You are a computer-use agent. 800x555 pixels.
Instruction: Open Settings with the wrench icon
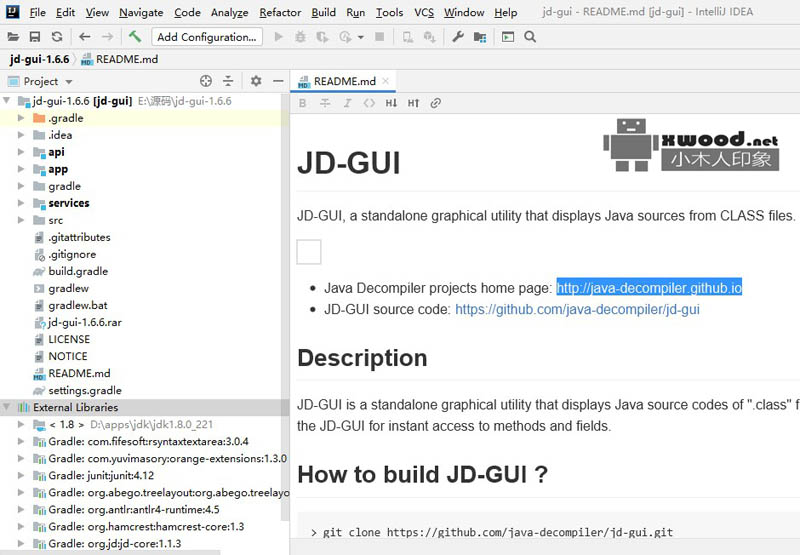click(458, 37)
